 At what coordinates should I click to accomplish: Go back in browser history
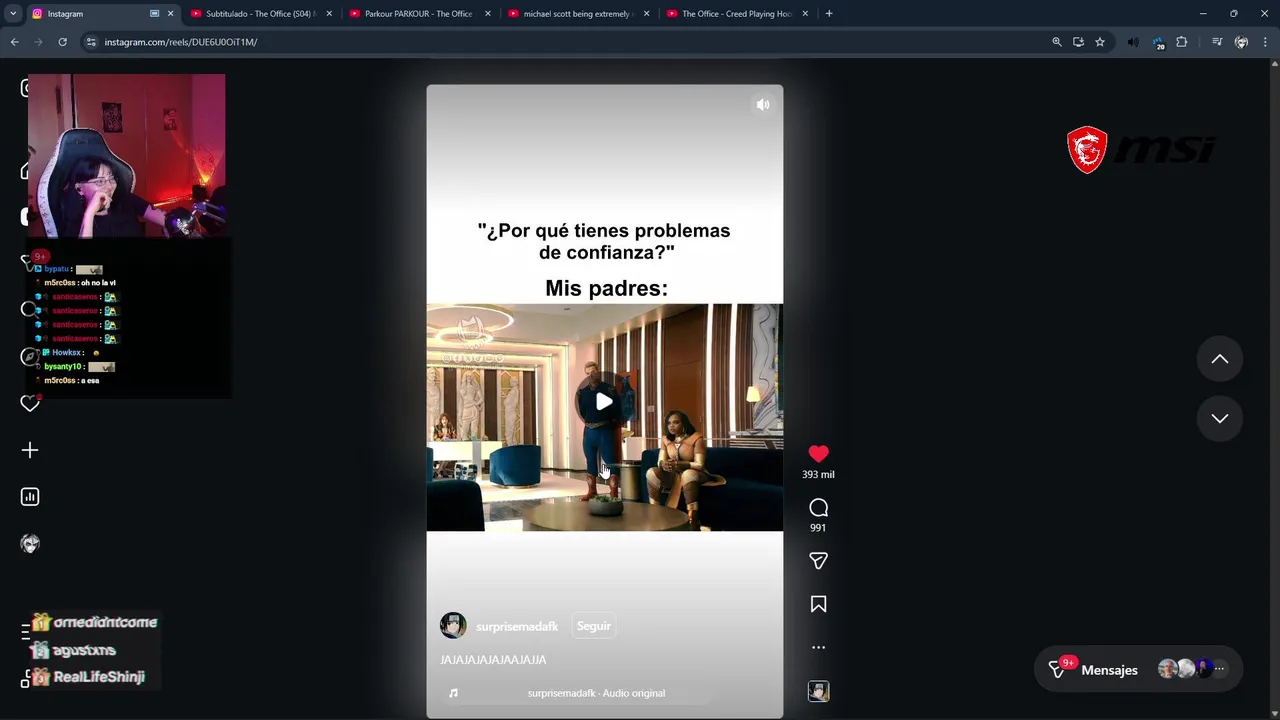(14, 42)
